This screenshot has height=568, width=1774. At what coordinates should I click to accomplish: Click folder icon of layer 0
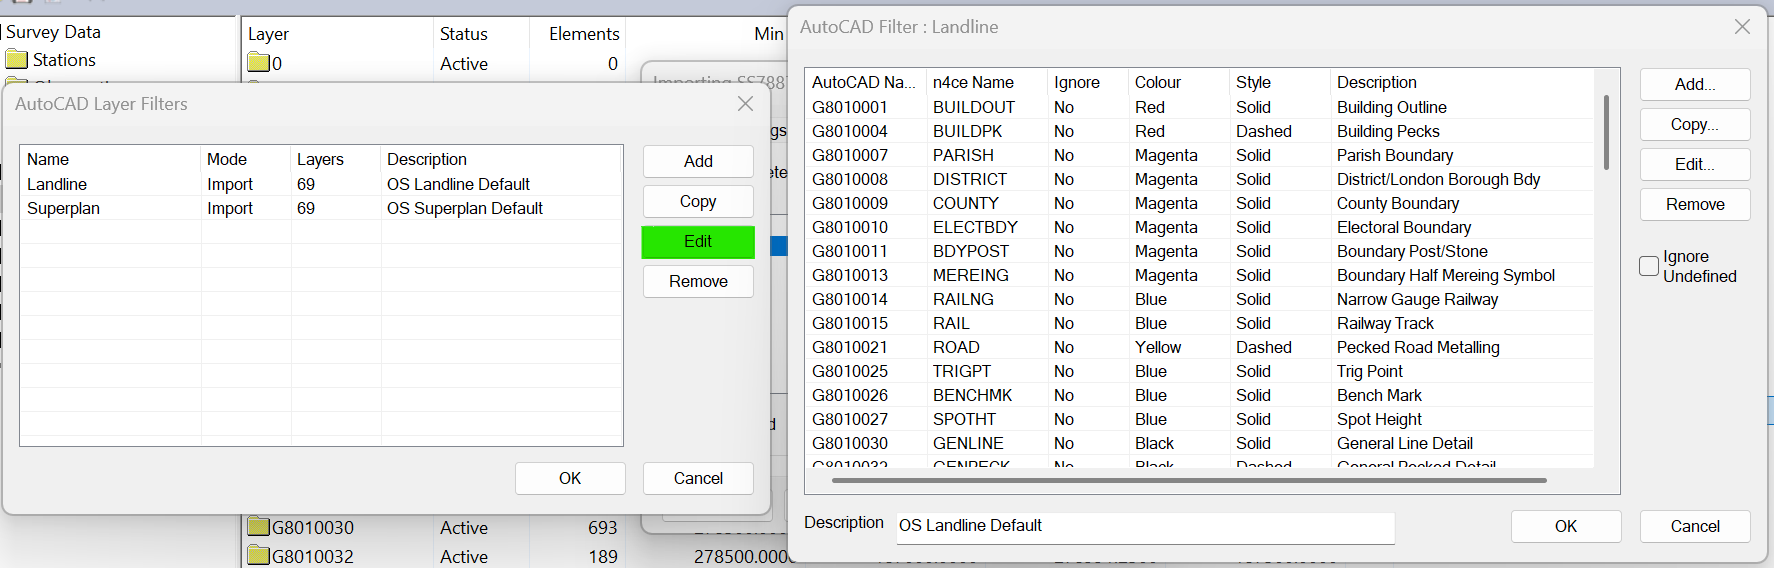click(258, 63)
